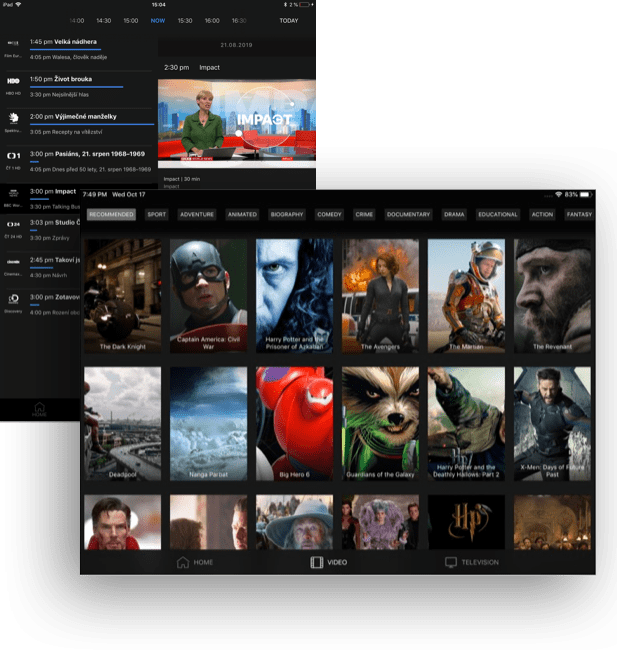617x652 pixels.
Task: Select the Crime genre tab
Action: point(364,215)
